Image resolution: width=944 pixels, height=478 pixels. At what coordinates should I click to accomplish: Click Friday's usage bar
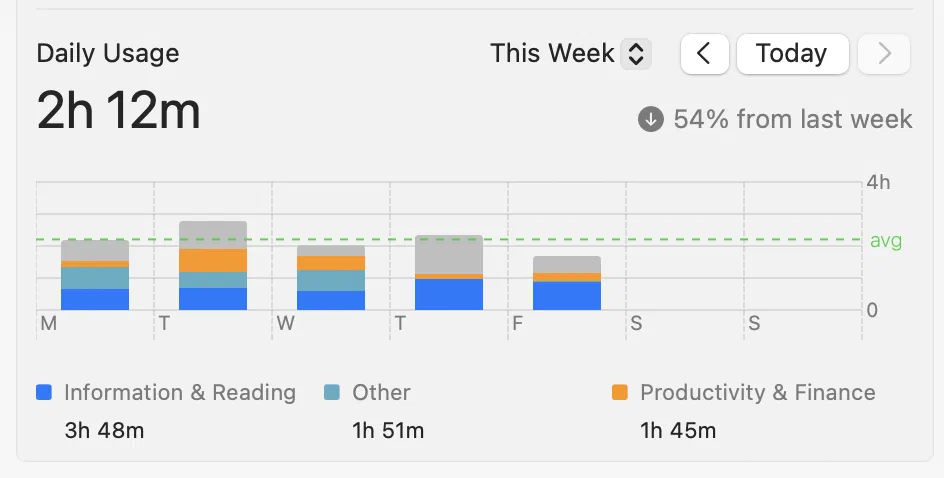(x=567, y=283)
